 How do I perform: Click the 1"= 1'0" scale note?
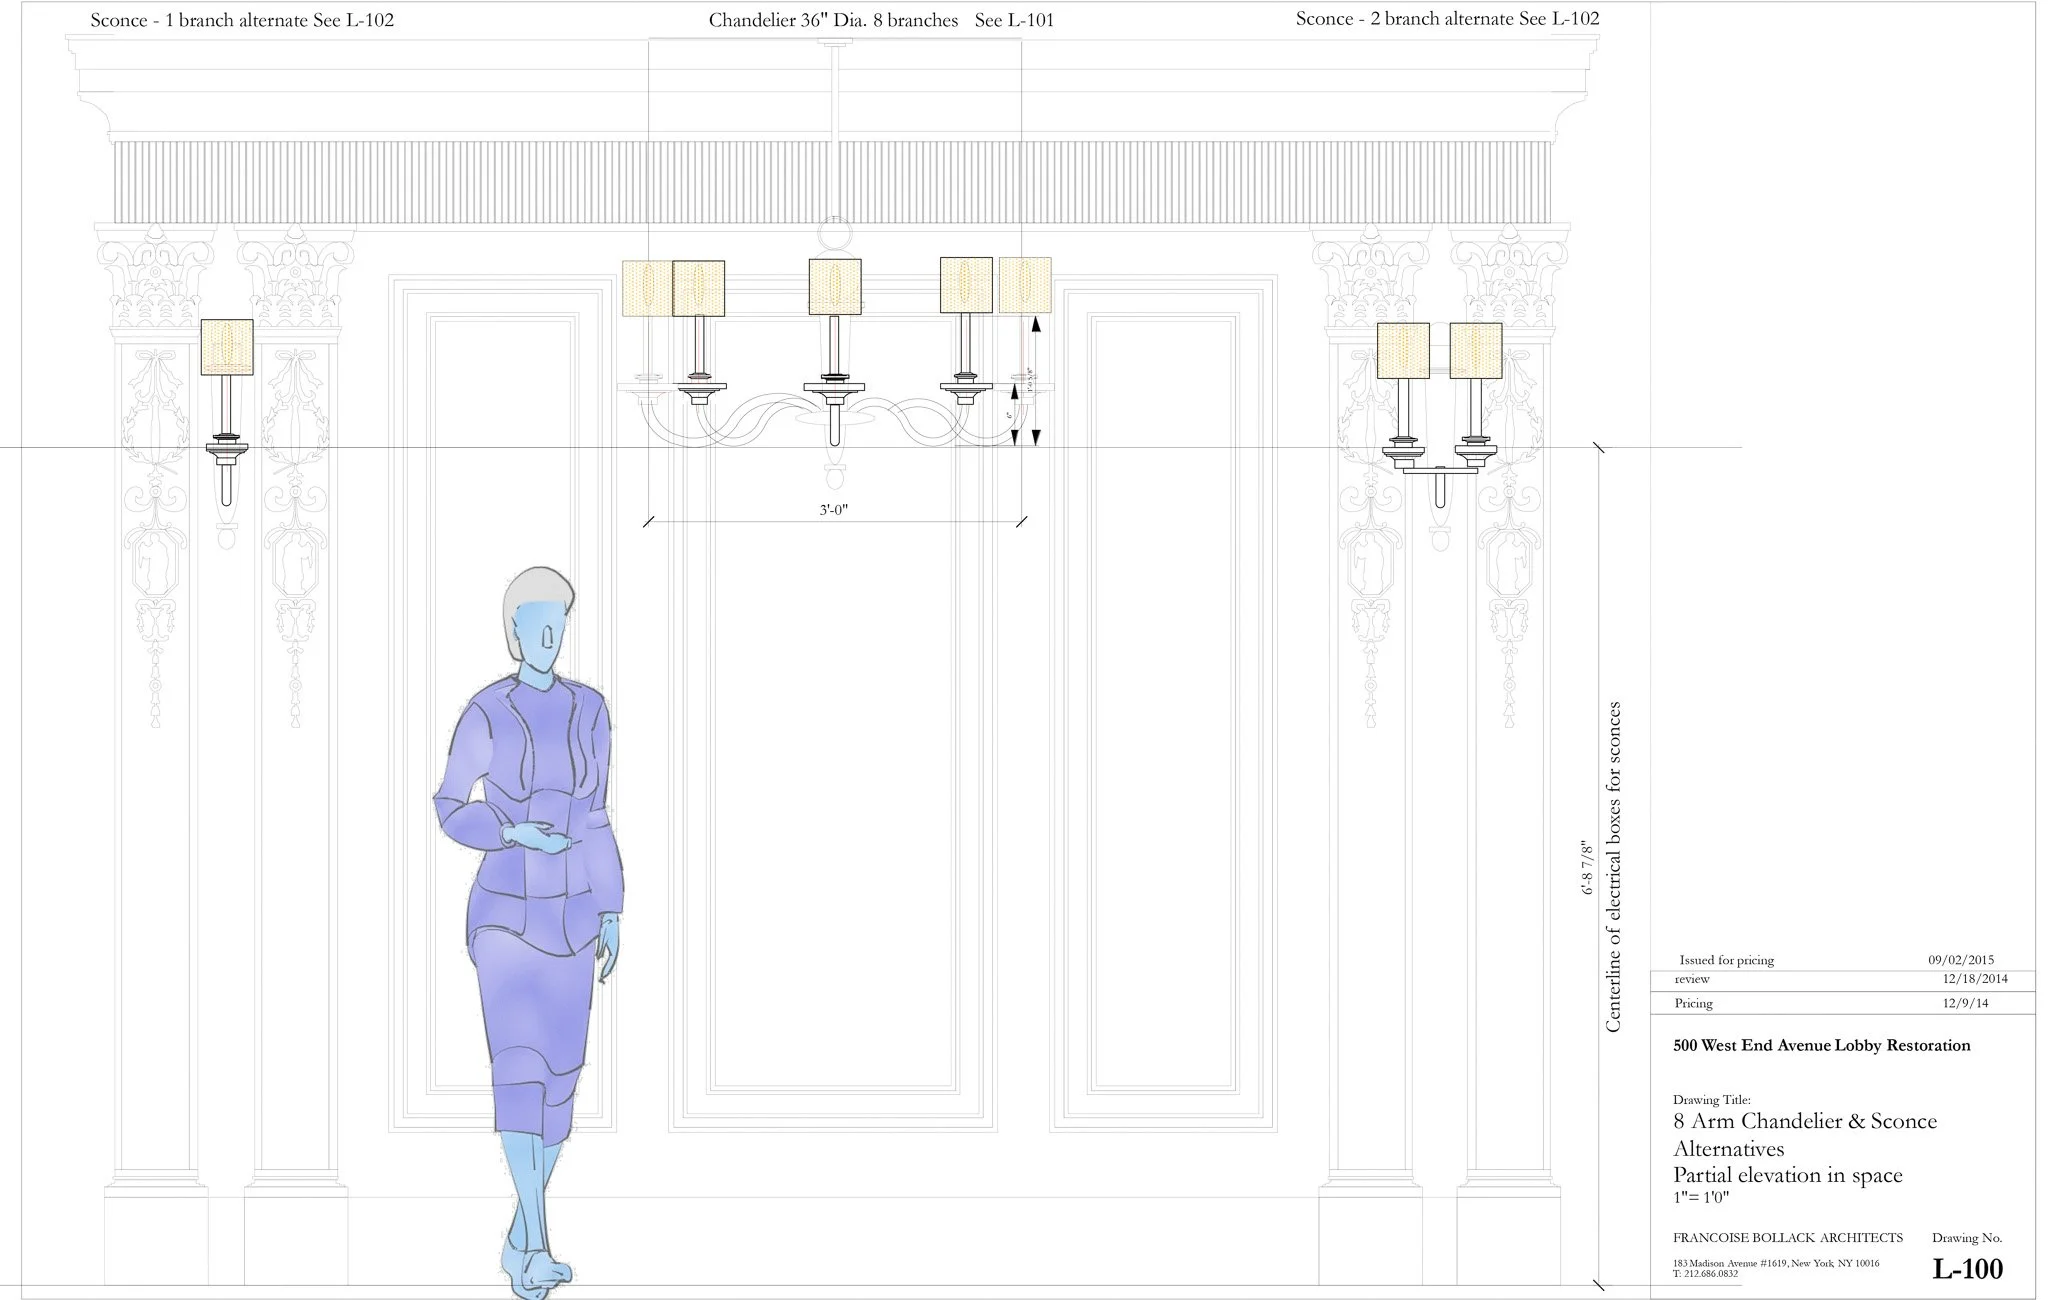[1701, 1198]
